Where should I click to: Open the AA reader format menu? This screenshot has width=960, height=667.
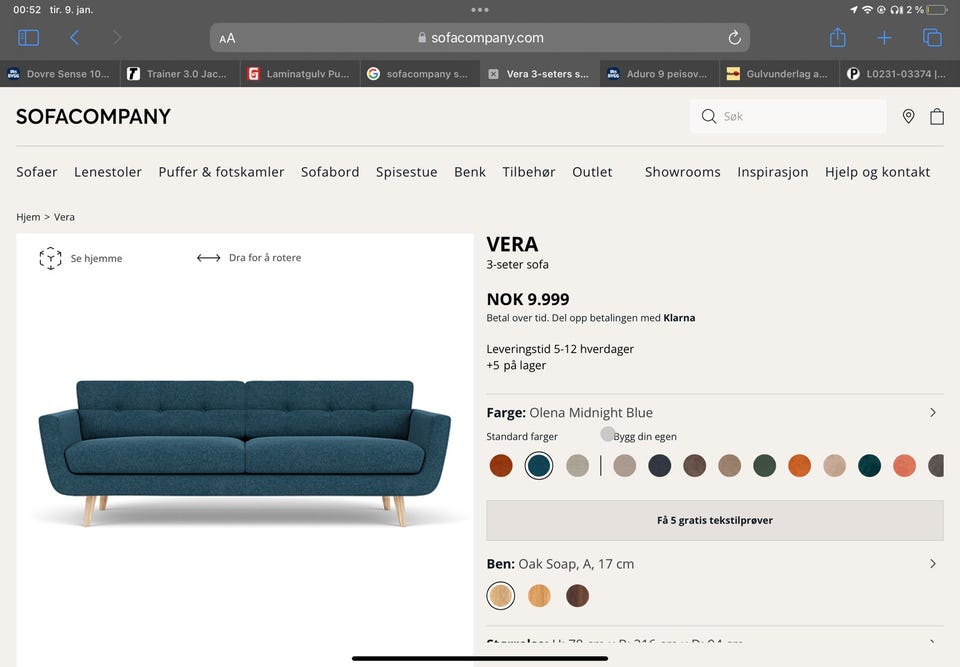tap(227, 38)
